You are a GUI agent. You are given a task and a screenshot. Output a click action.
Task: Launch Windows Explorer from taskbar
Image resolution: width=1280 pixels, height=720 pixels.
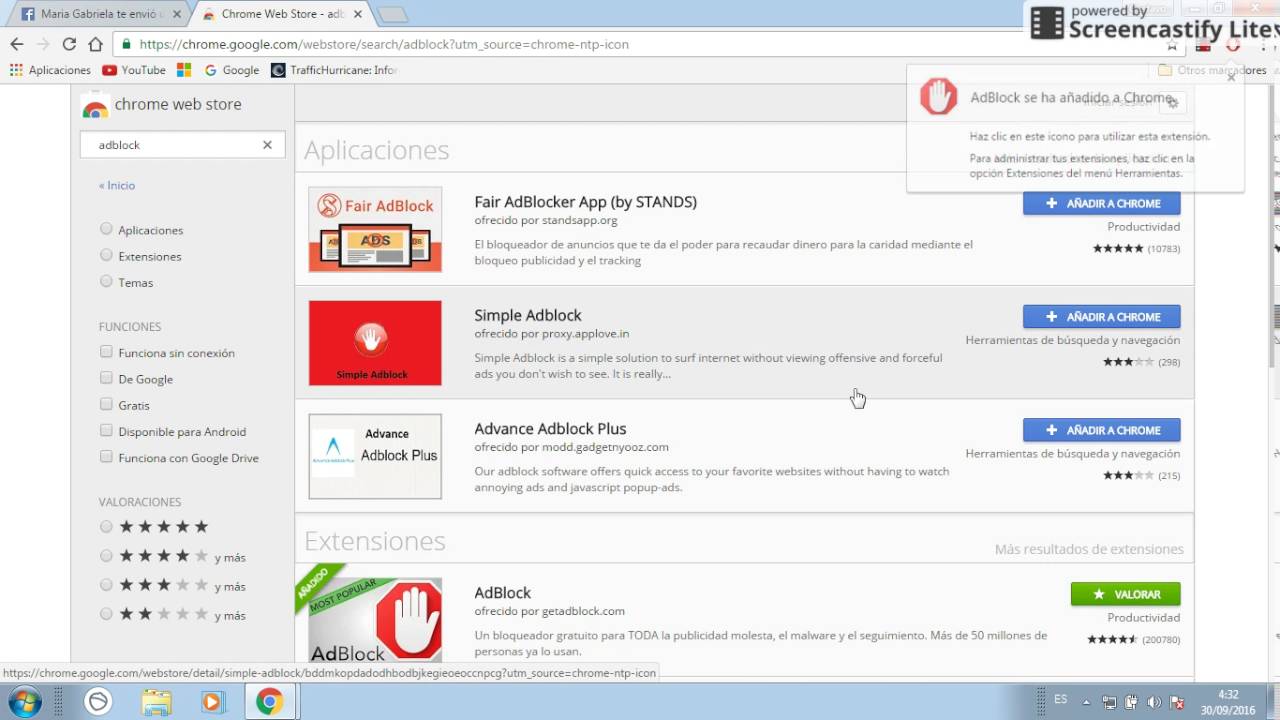[x=156, y=702]
